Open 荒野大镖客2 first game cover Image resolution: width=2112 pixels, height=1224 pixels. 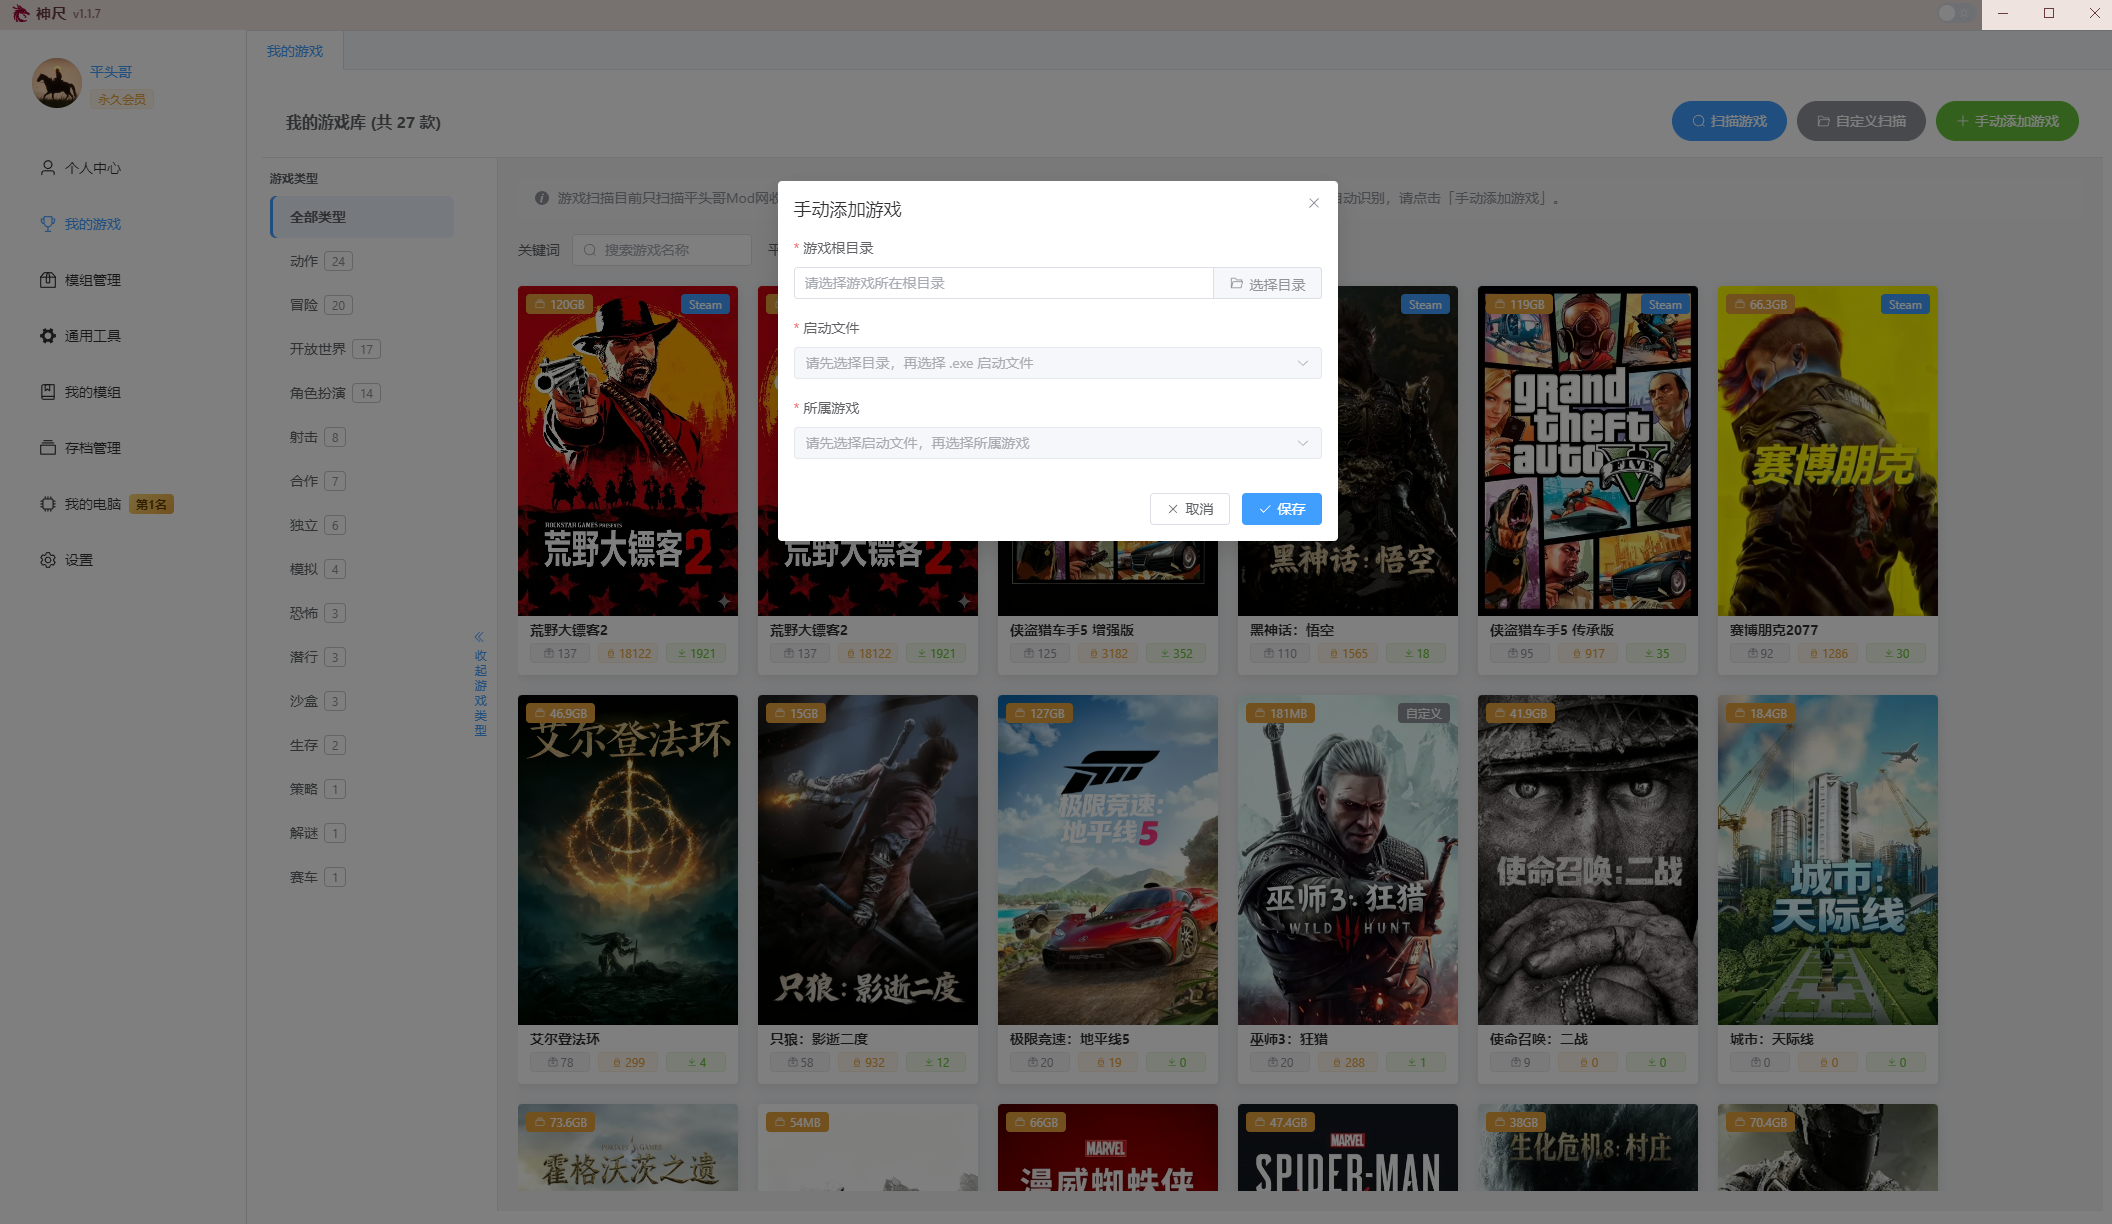(x=628, y=451)
